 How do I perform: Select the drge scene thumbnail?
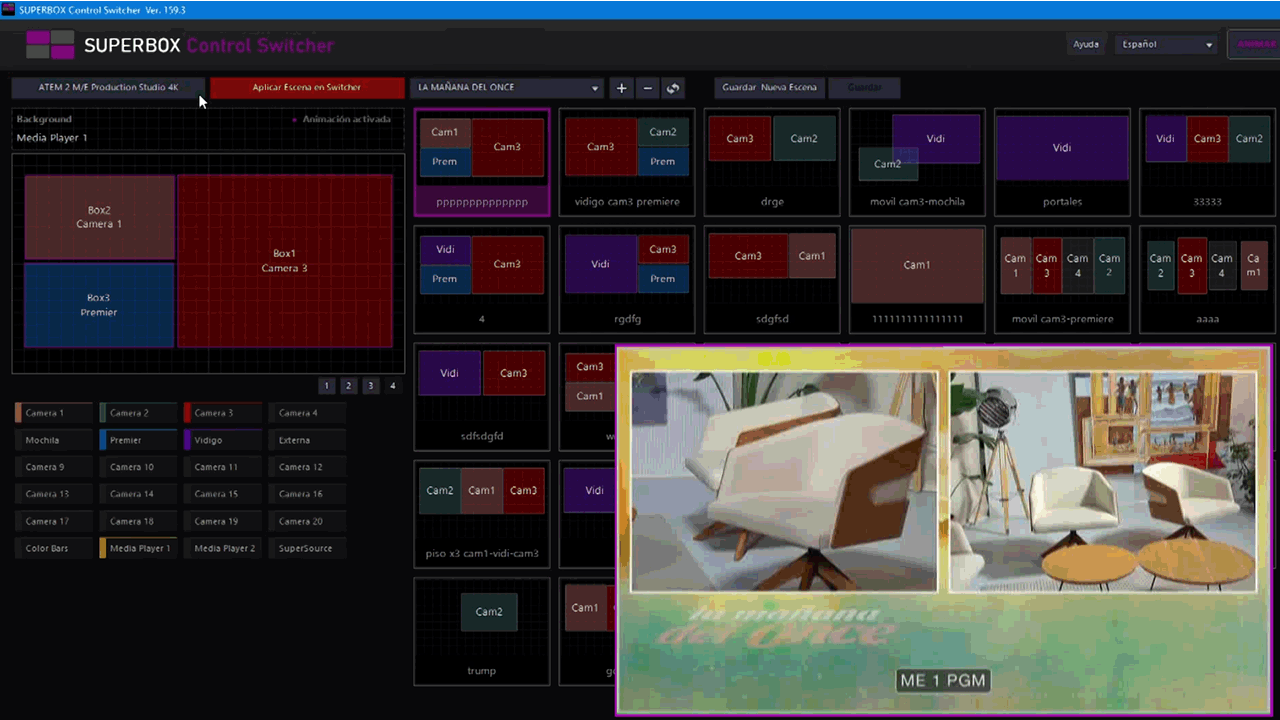772,162
